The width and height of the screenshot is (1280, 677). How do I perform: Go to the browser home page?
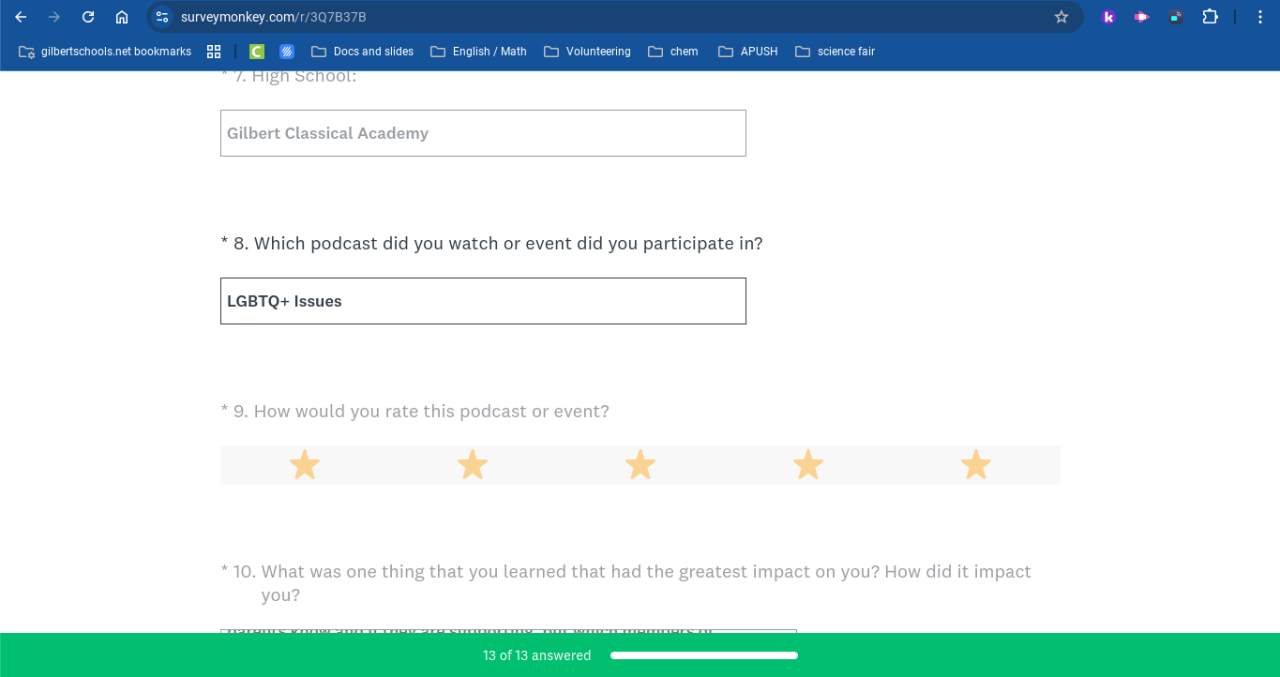click(x=122, y=17)
